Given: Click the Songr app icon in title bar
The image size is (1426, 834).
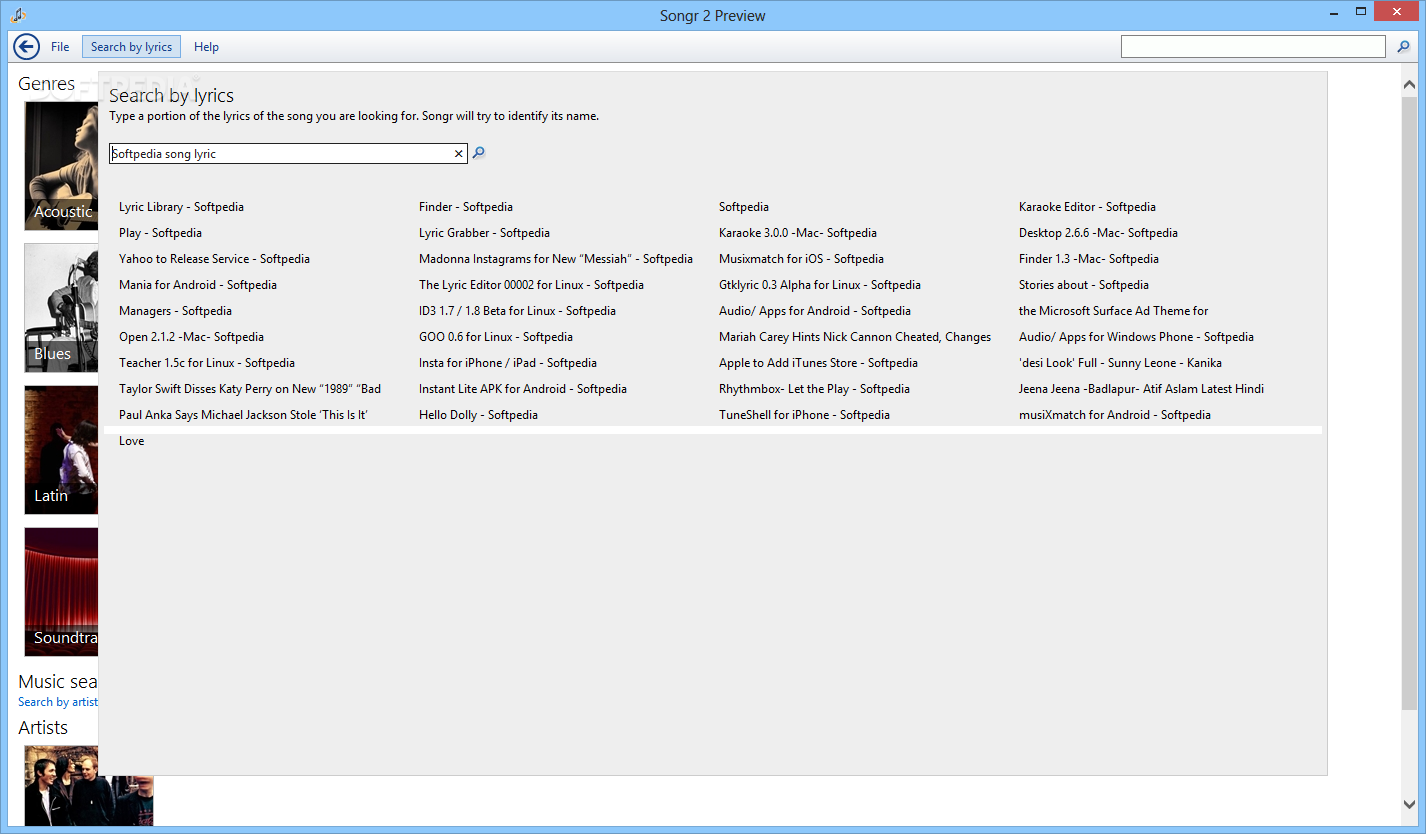Looking at the screenshot, I should point(18,15).
